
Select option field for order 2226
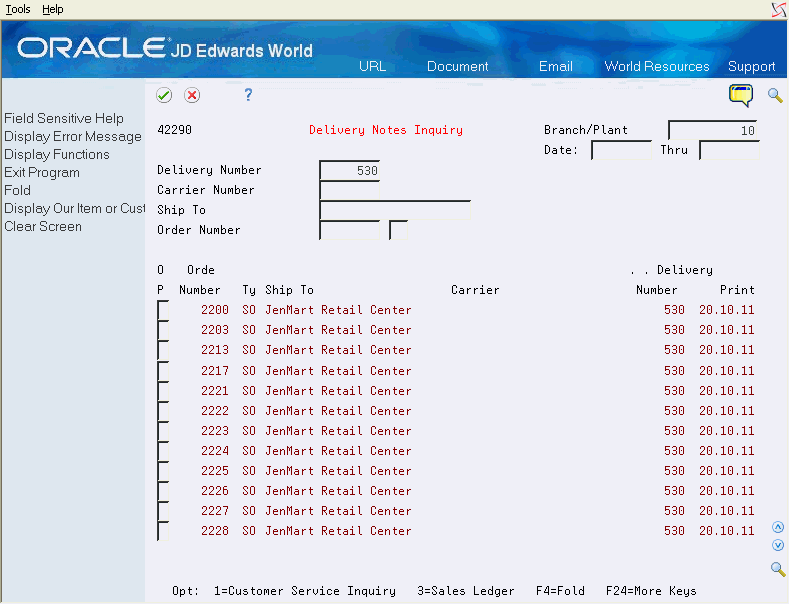[x=163, y=491]
